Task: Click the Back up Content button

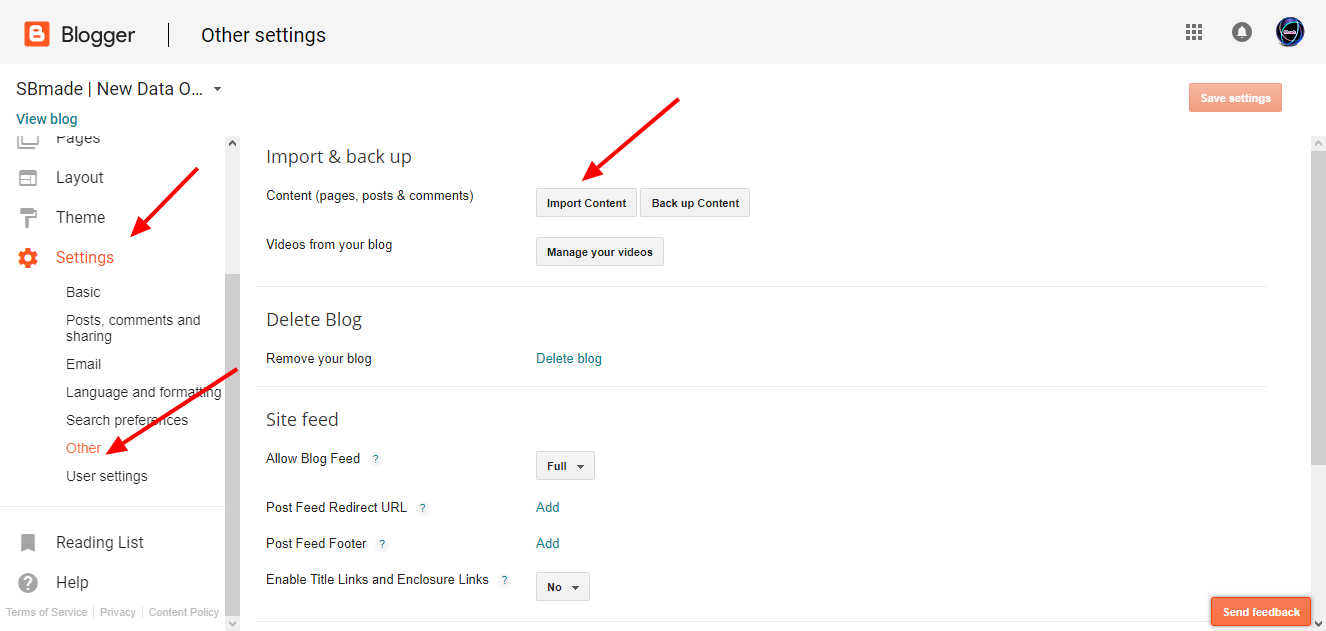Action: tap(695, 203)
